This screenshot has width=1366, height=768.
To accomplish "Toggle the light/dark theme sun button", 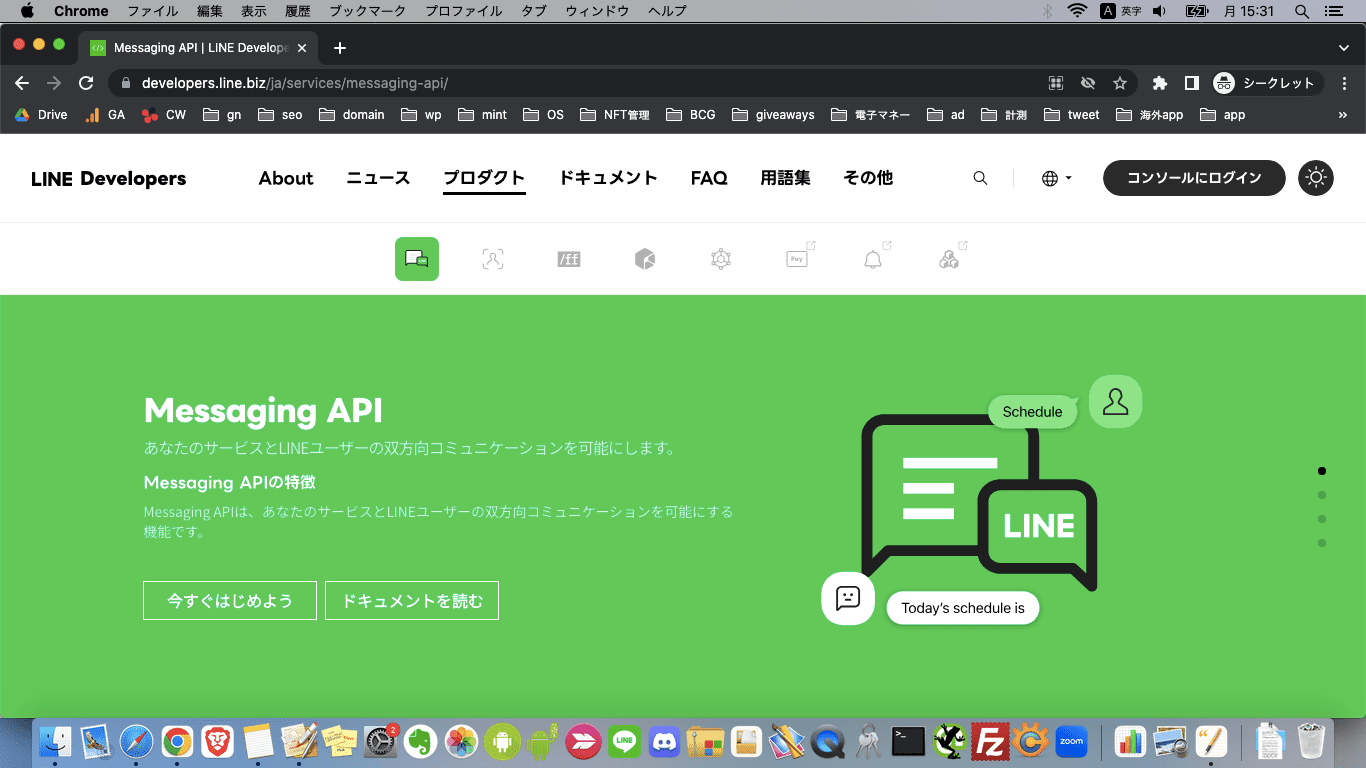I will tap(1316, 178).
